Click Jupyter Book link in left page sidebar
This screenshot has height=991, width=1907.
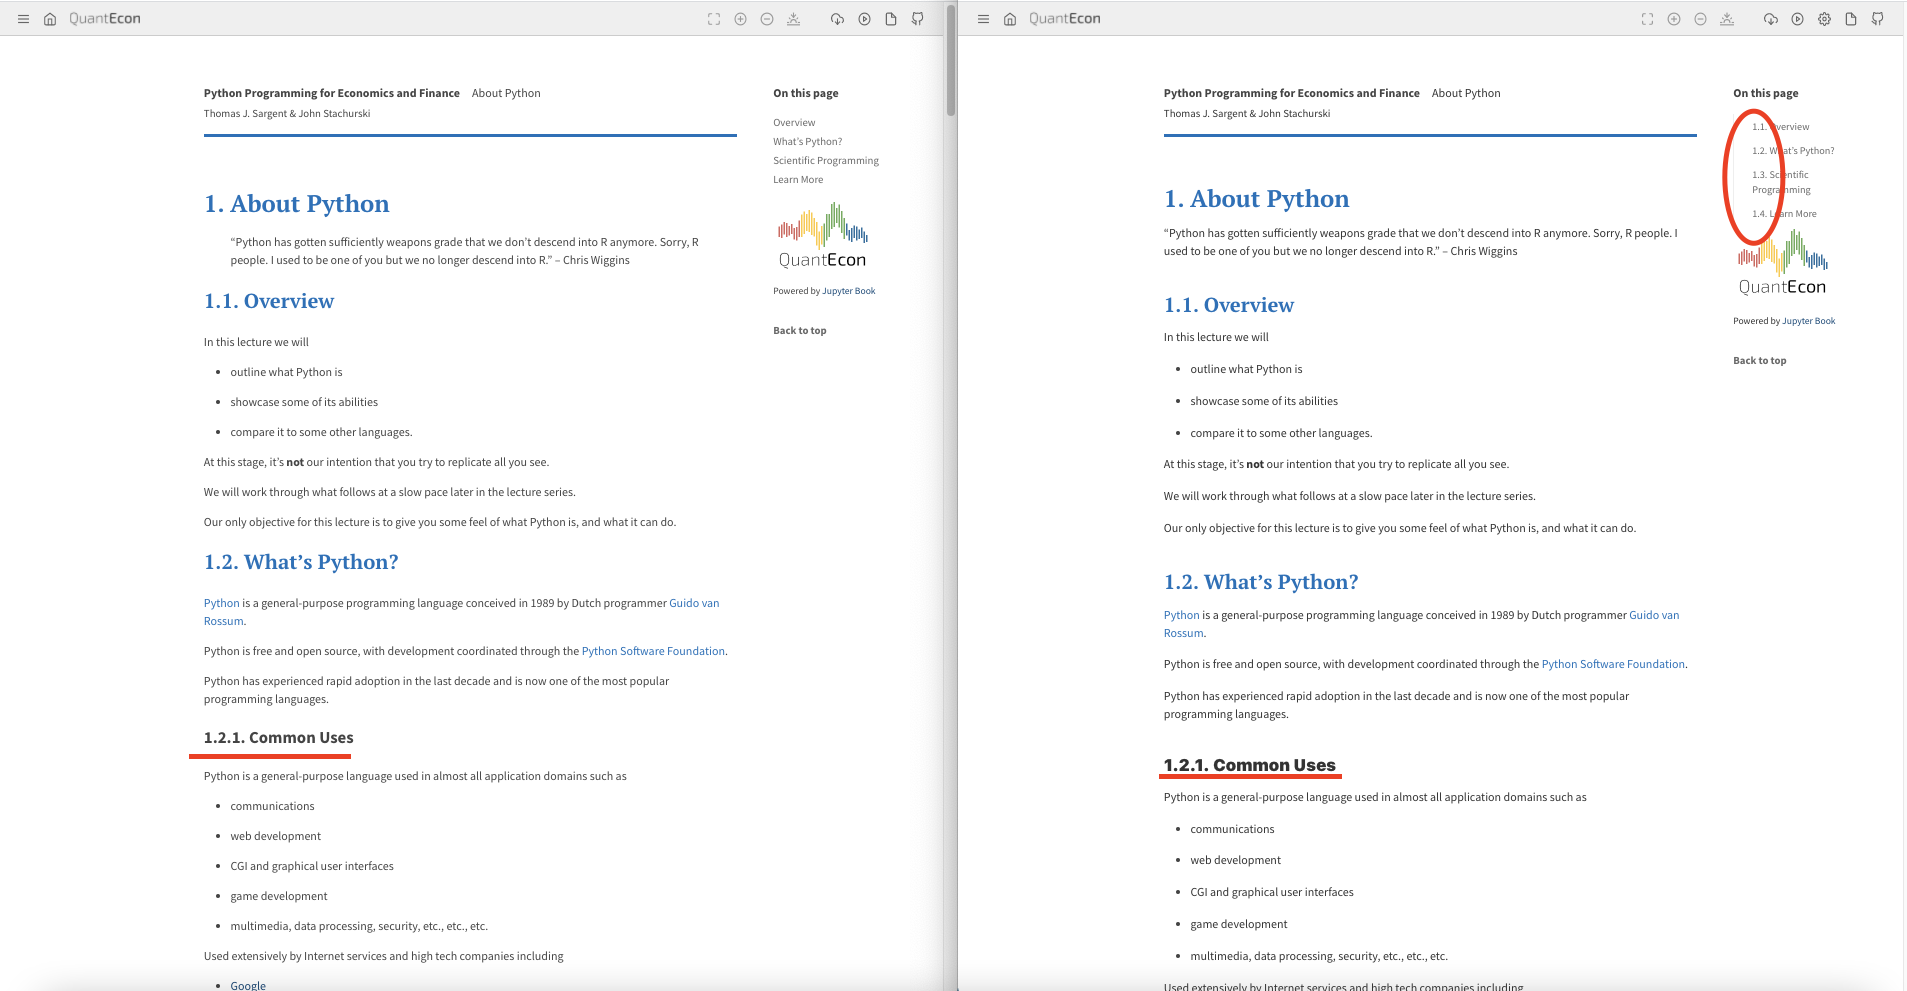tap(849, 291)
